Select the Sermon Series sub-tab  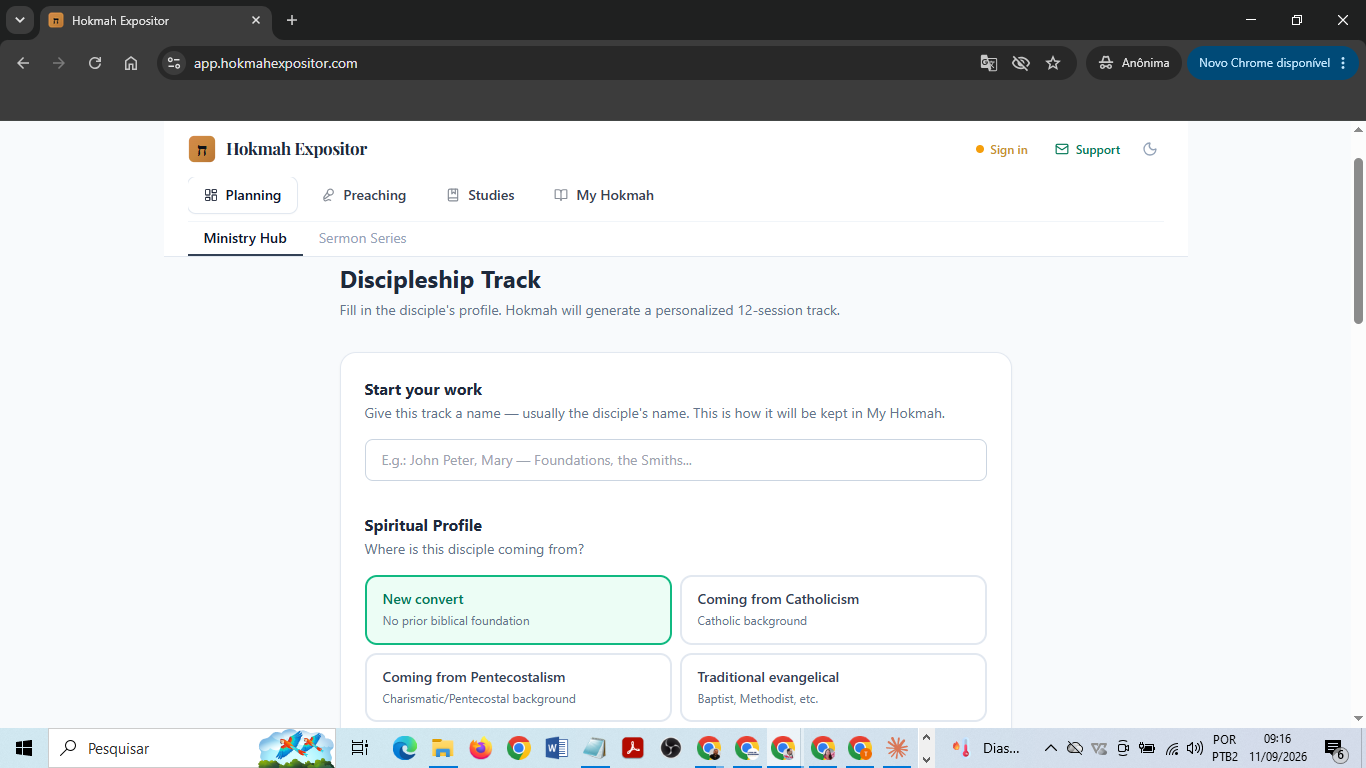click(362, 238)
